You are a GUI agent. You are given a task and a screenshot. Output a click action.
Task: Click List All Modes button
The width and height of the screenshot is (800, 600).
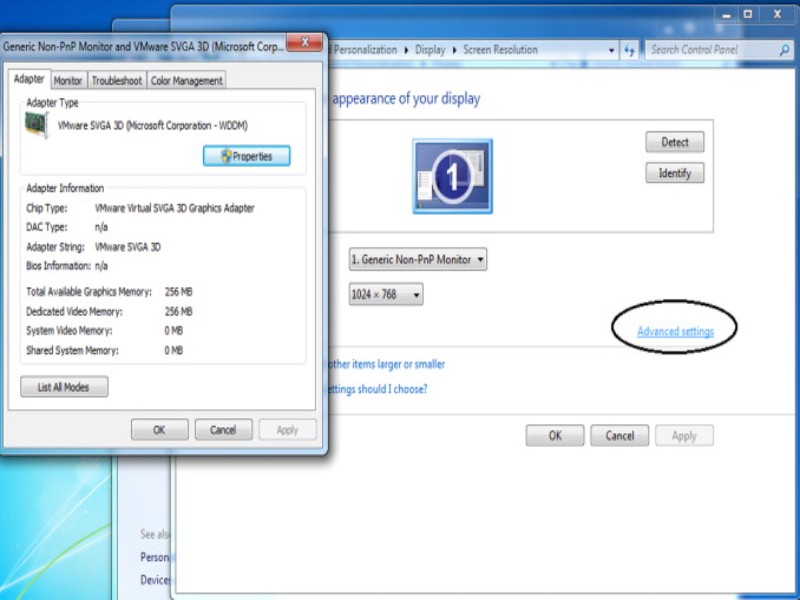64,387
